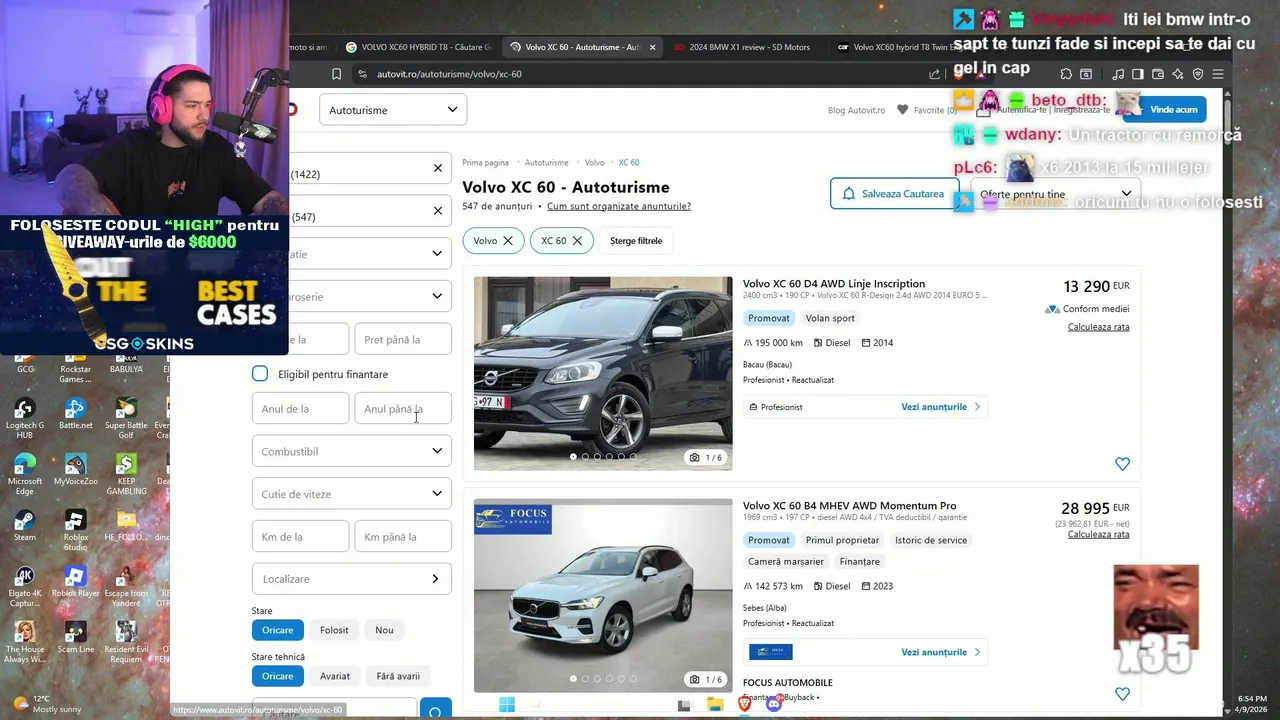Favorite the Volvo XC 60 D4 listing heart
This screenshot has height=720, width=1280.
pyautogui.click(x=1122, y=464)
